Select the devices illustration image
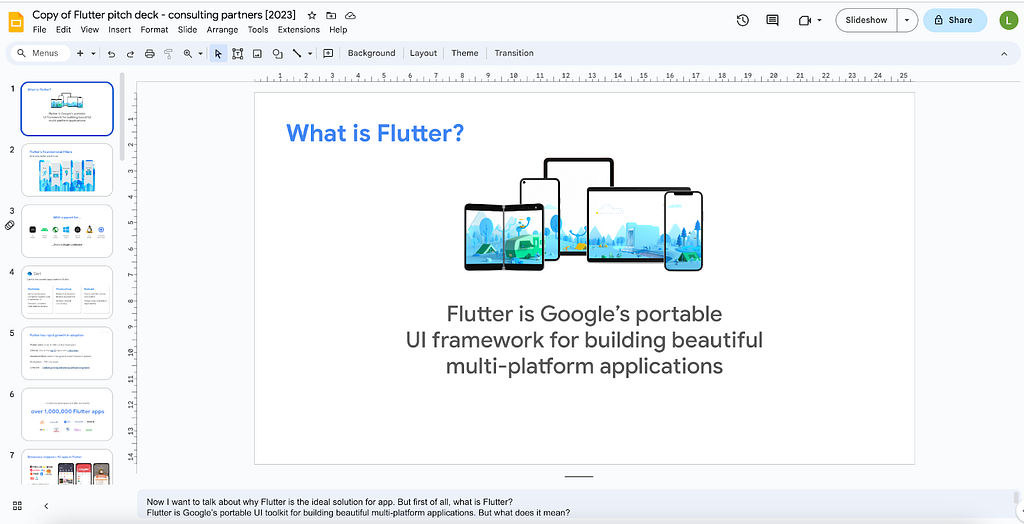Image resolution: width=1024 pixels, height=524 pixels. point(583,214)
